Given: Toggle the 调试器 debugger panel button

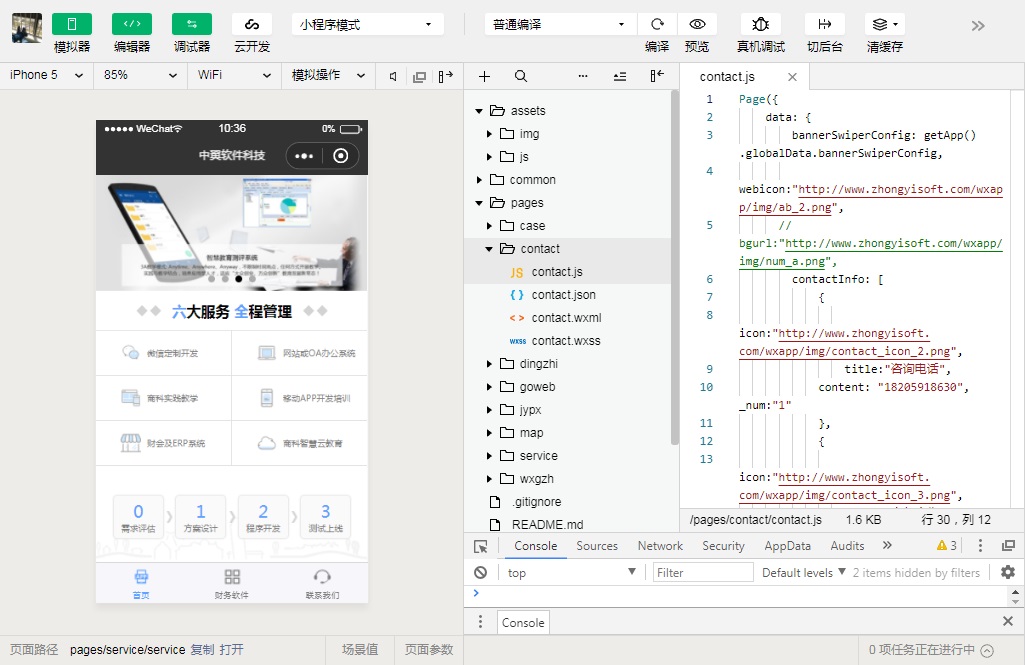Looking at the screenshot, I should click(x=192, y=24).
